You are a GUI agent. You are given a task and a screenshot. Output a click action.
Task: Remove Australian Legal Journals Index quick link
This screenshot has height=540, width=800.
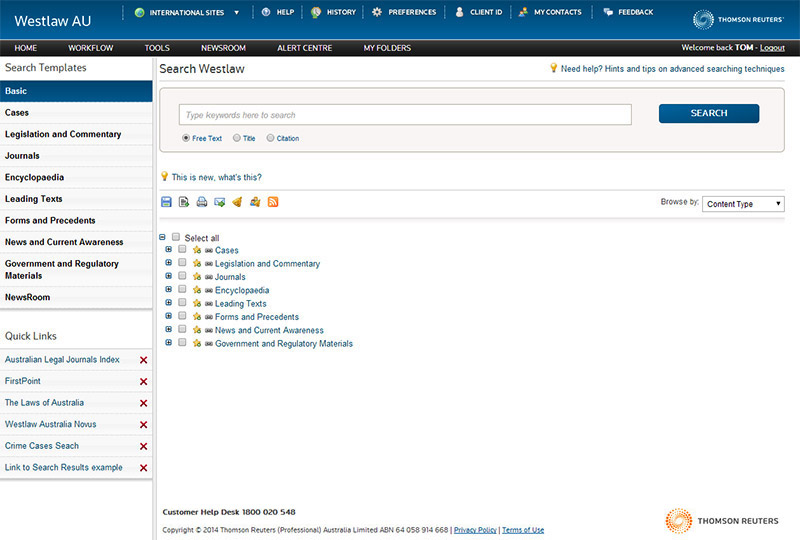(143, 360)
